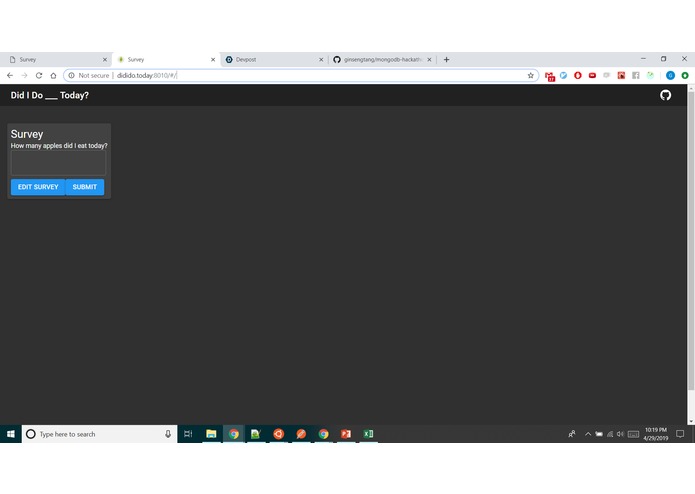Activate the Cortana microphone icon
Screen dimensions: 695x494
(x=168, y=434)
